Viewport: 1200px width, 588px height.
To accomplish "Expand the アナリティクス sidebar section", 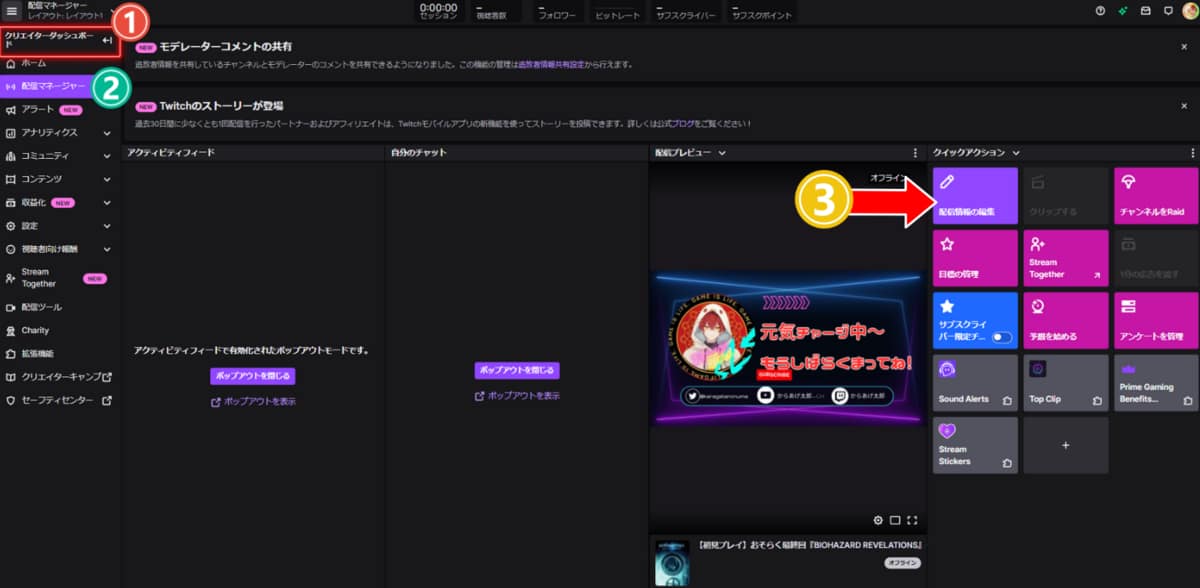I will (x=107, y=132).
